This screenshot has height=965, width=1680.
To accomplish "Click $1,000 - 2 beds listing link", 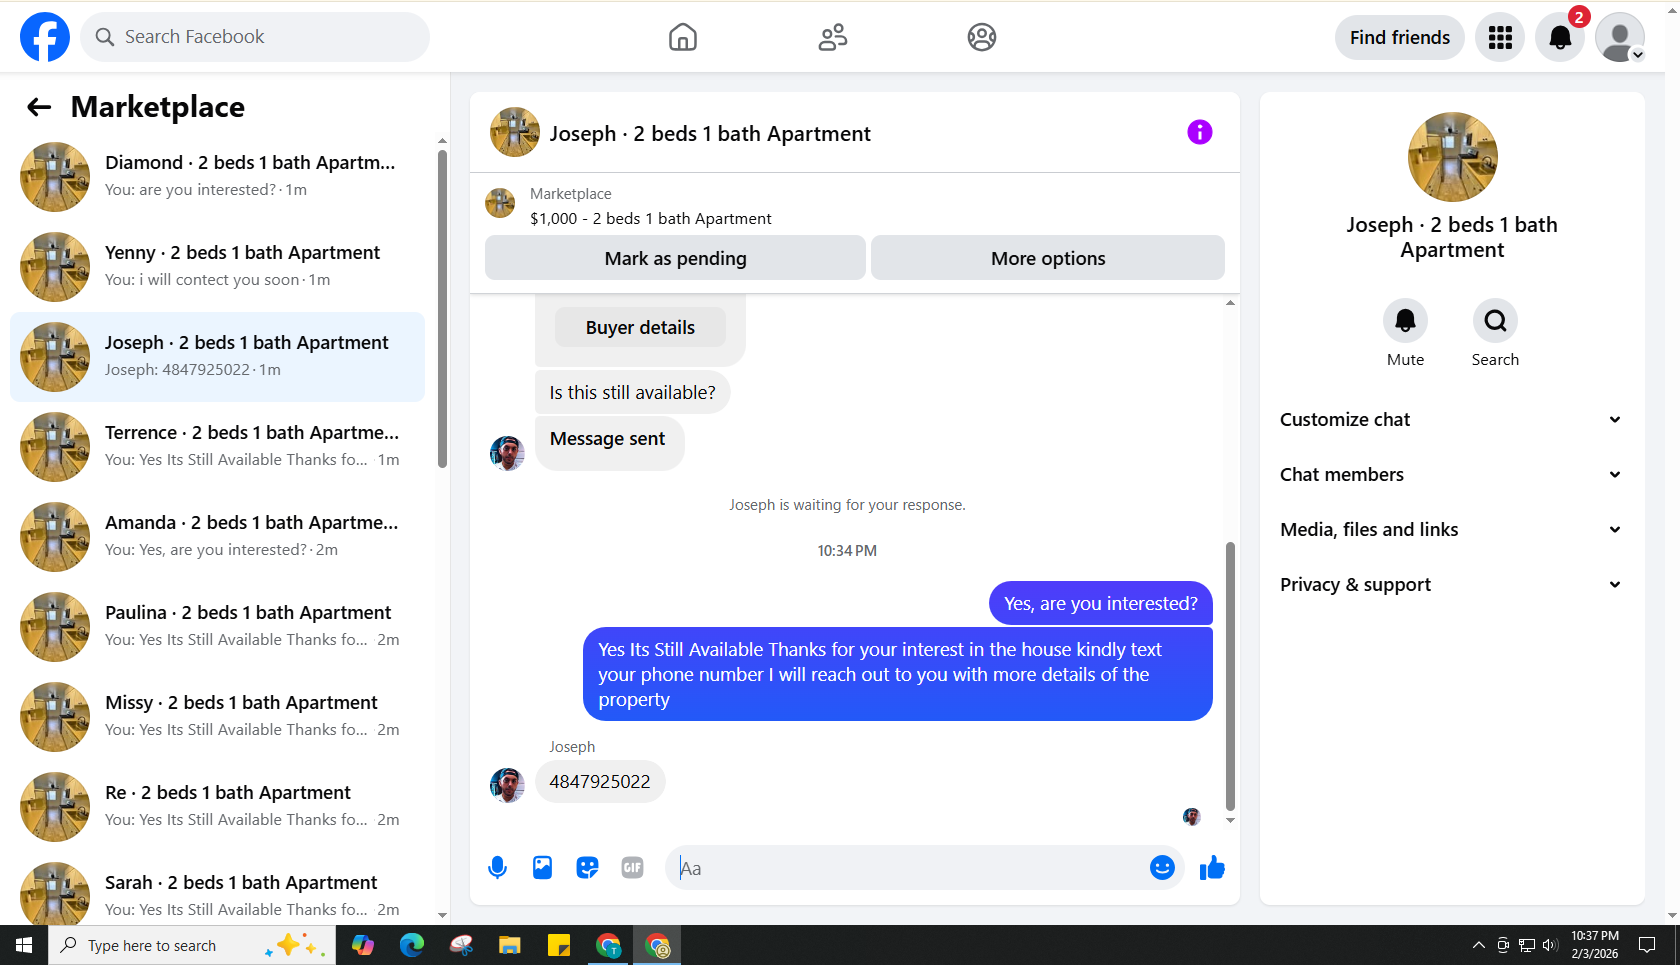I will point(651,218).
